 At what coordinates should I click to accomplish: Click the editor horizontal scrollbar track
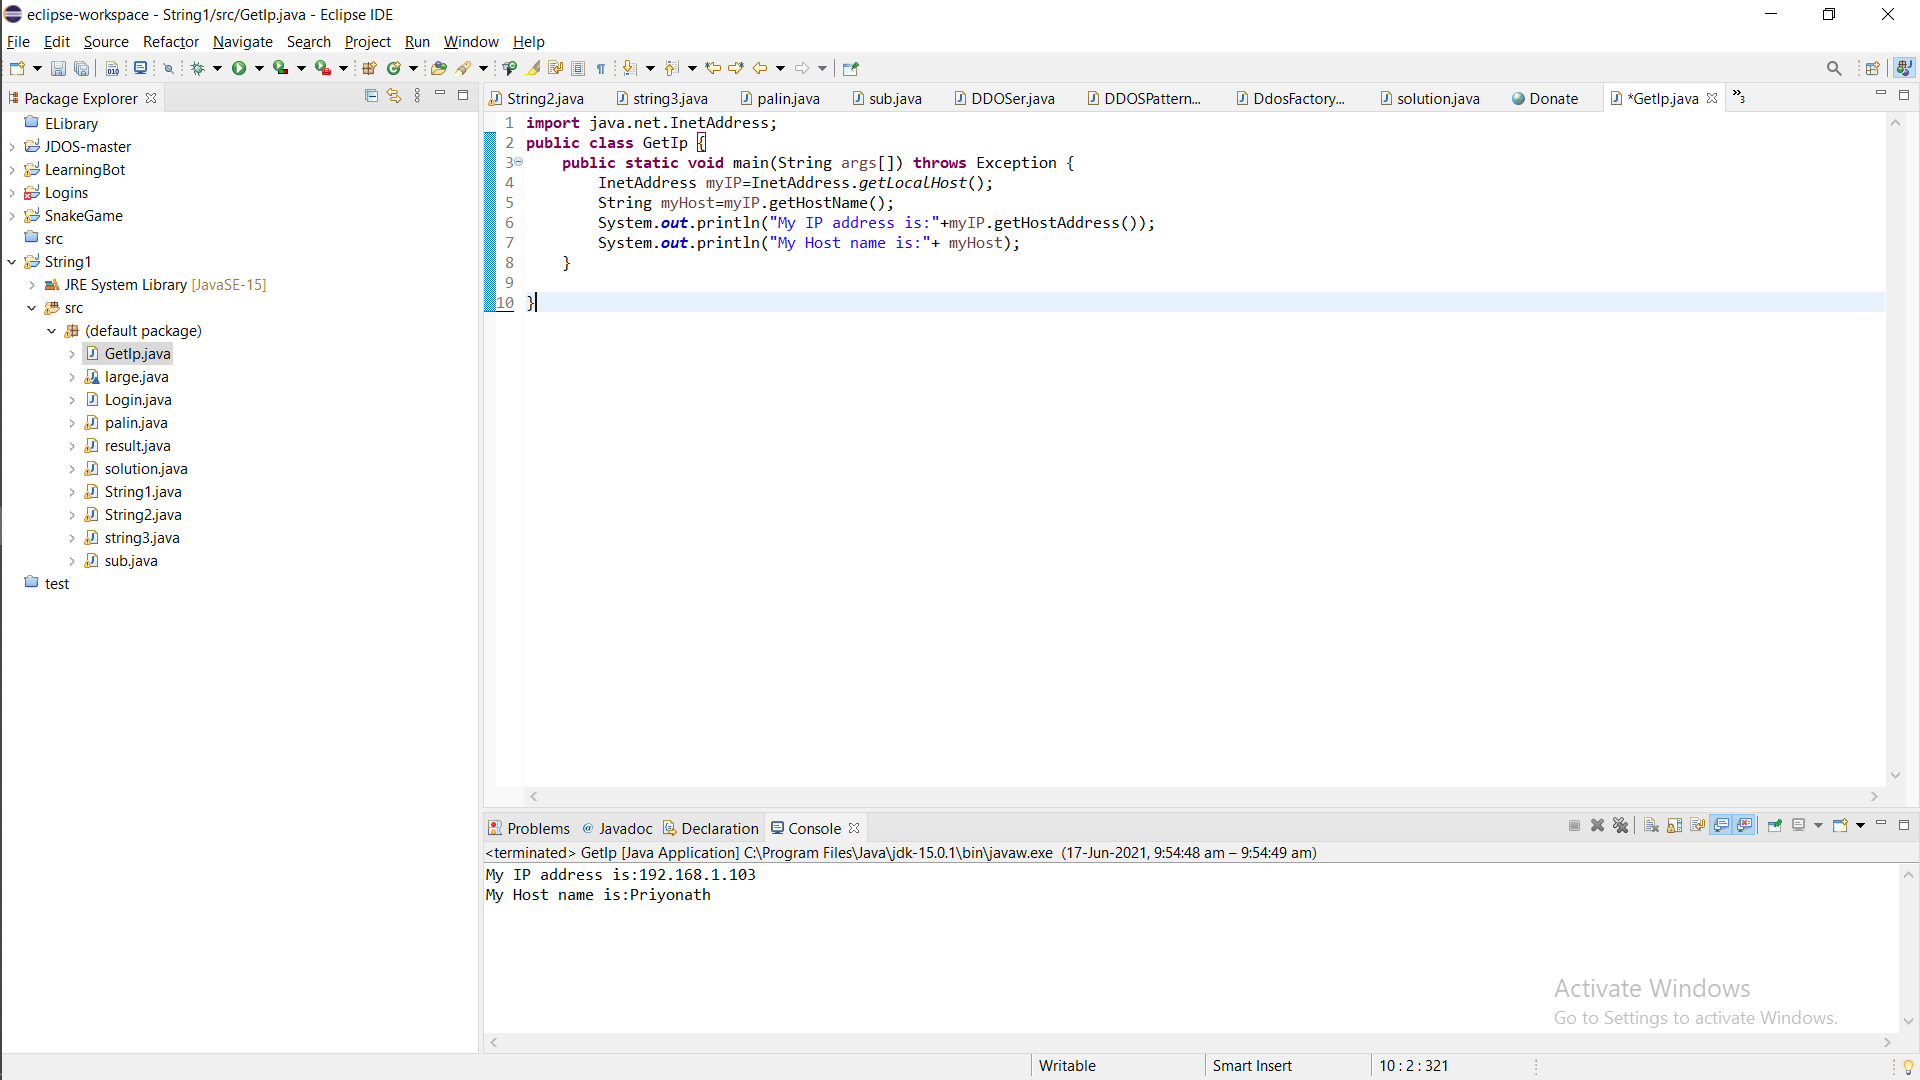1204,796
